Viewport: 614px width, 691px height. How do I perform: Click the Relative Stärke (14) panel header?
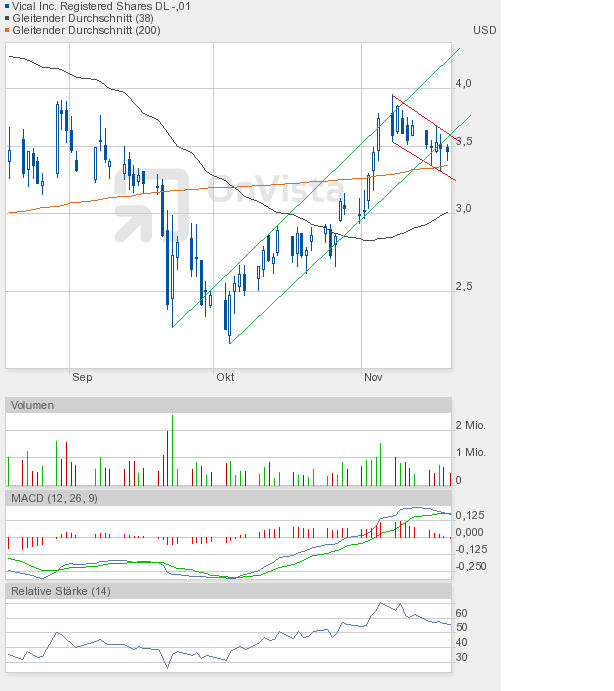60,591
